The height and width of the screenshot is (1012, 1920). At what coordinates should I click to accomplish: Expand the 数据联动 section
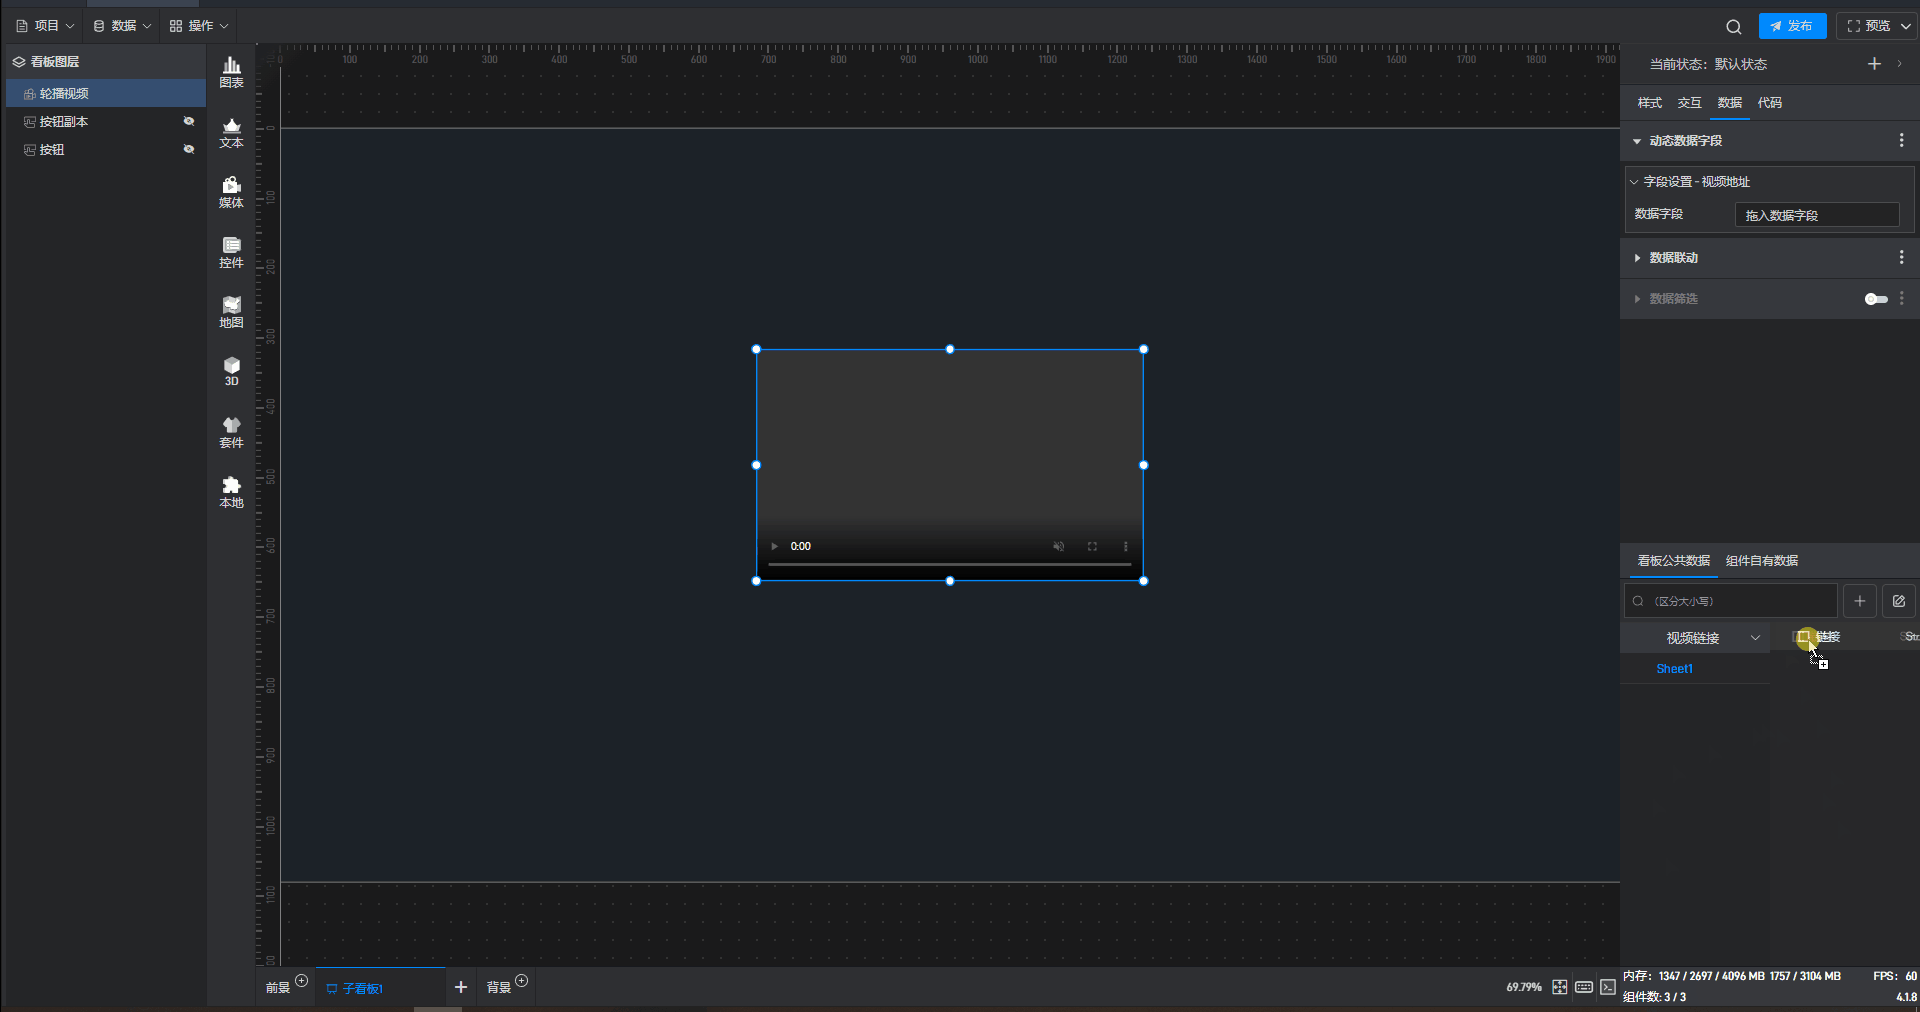1673,258
